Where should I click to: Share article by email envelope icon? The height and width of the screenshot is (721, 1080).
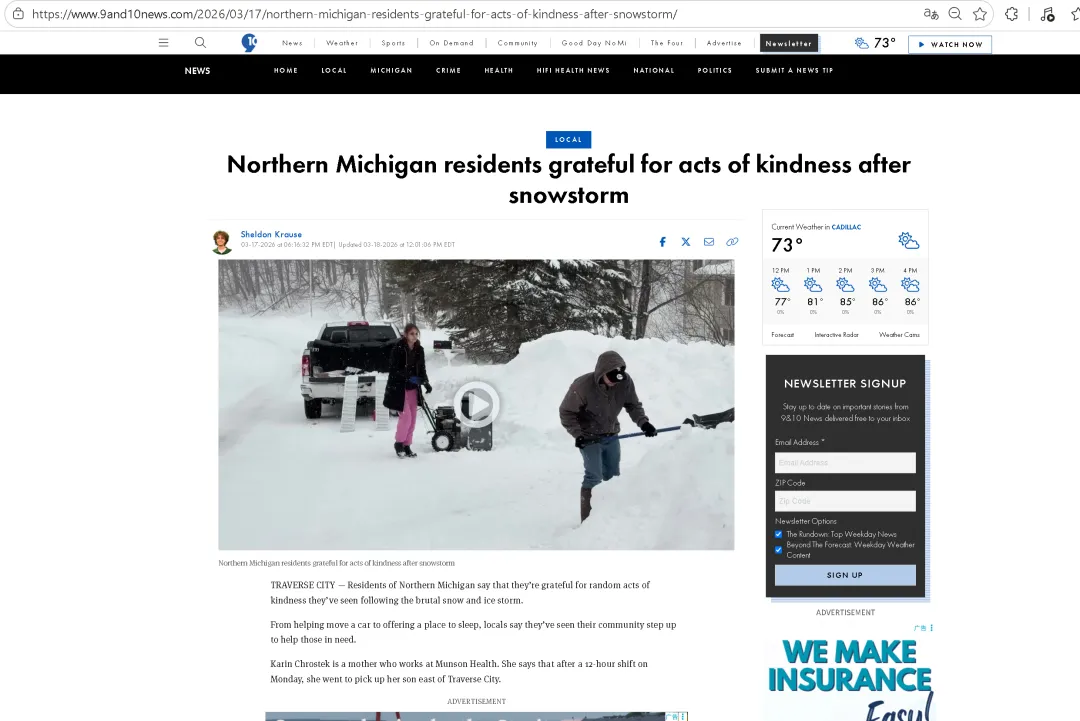709,242
